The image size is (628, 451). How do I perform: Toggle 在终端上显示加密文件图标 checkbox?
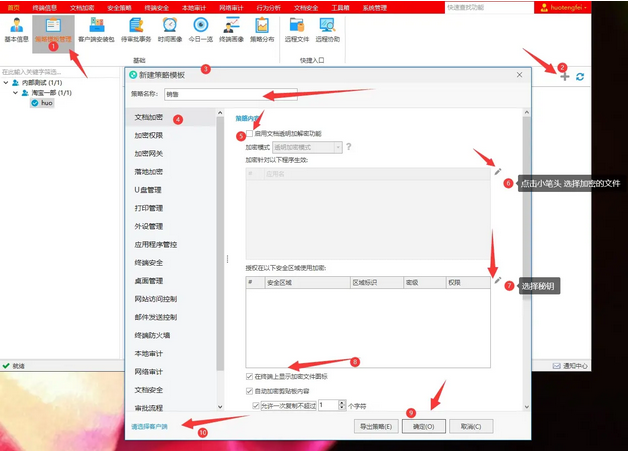(250, 377)
